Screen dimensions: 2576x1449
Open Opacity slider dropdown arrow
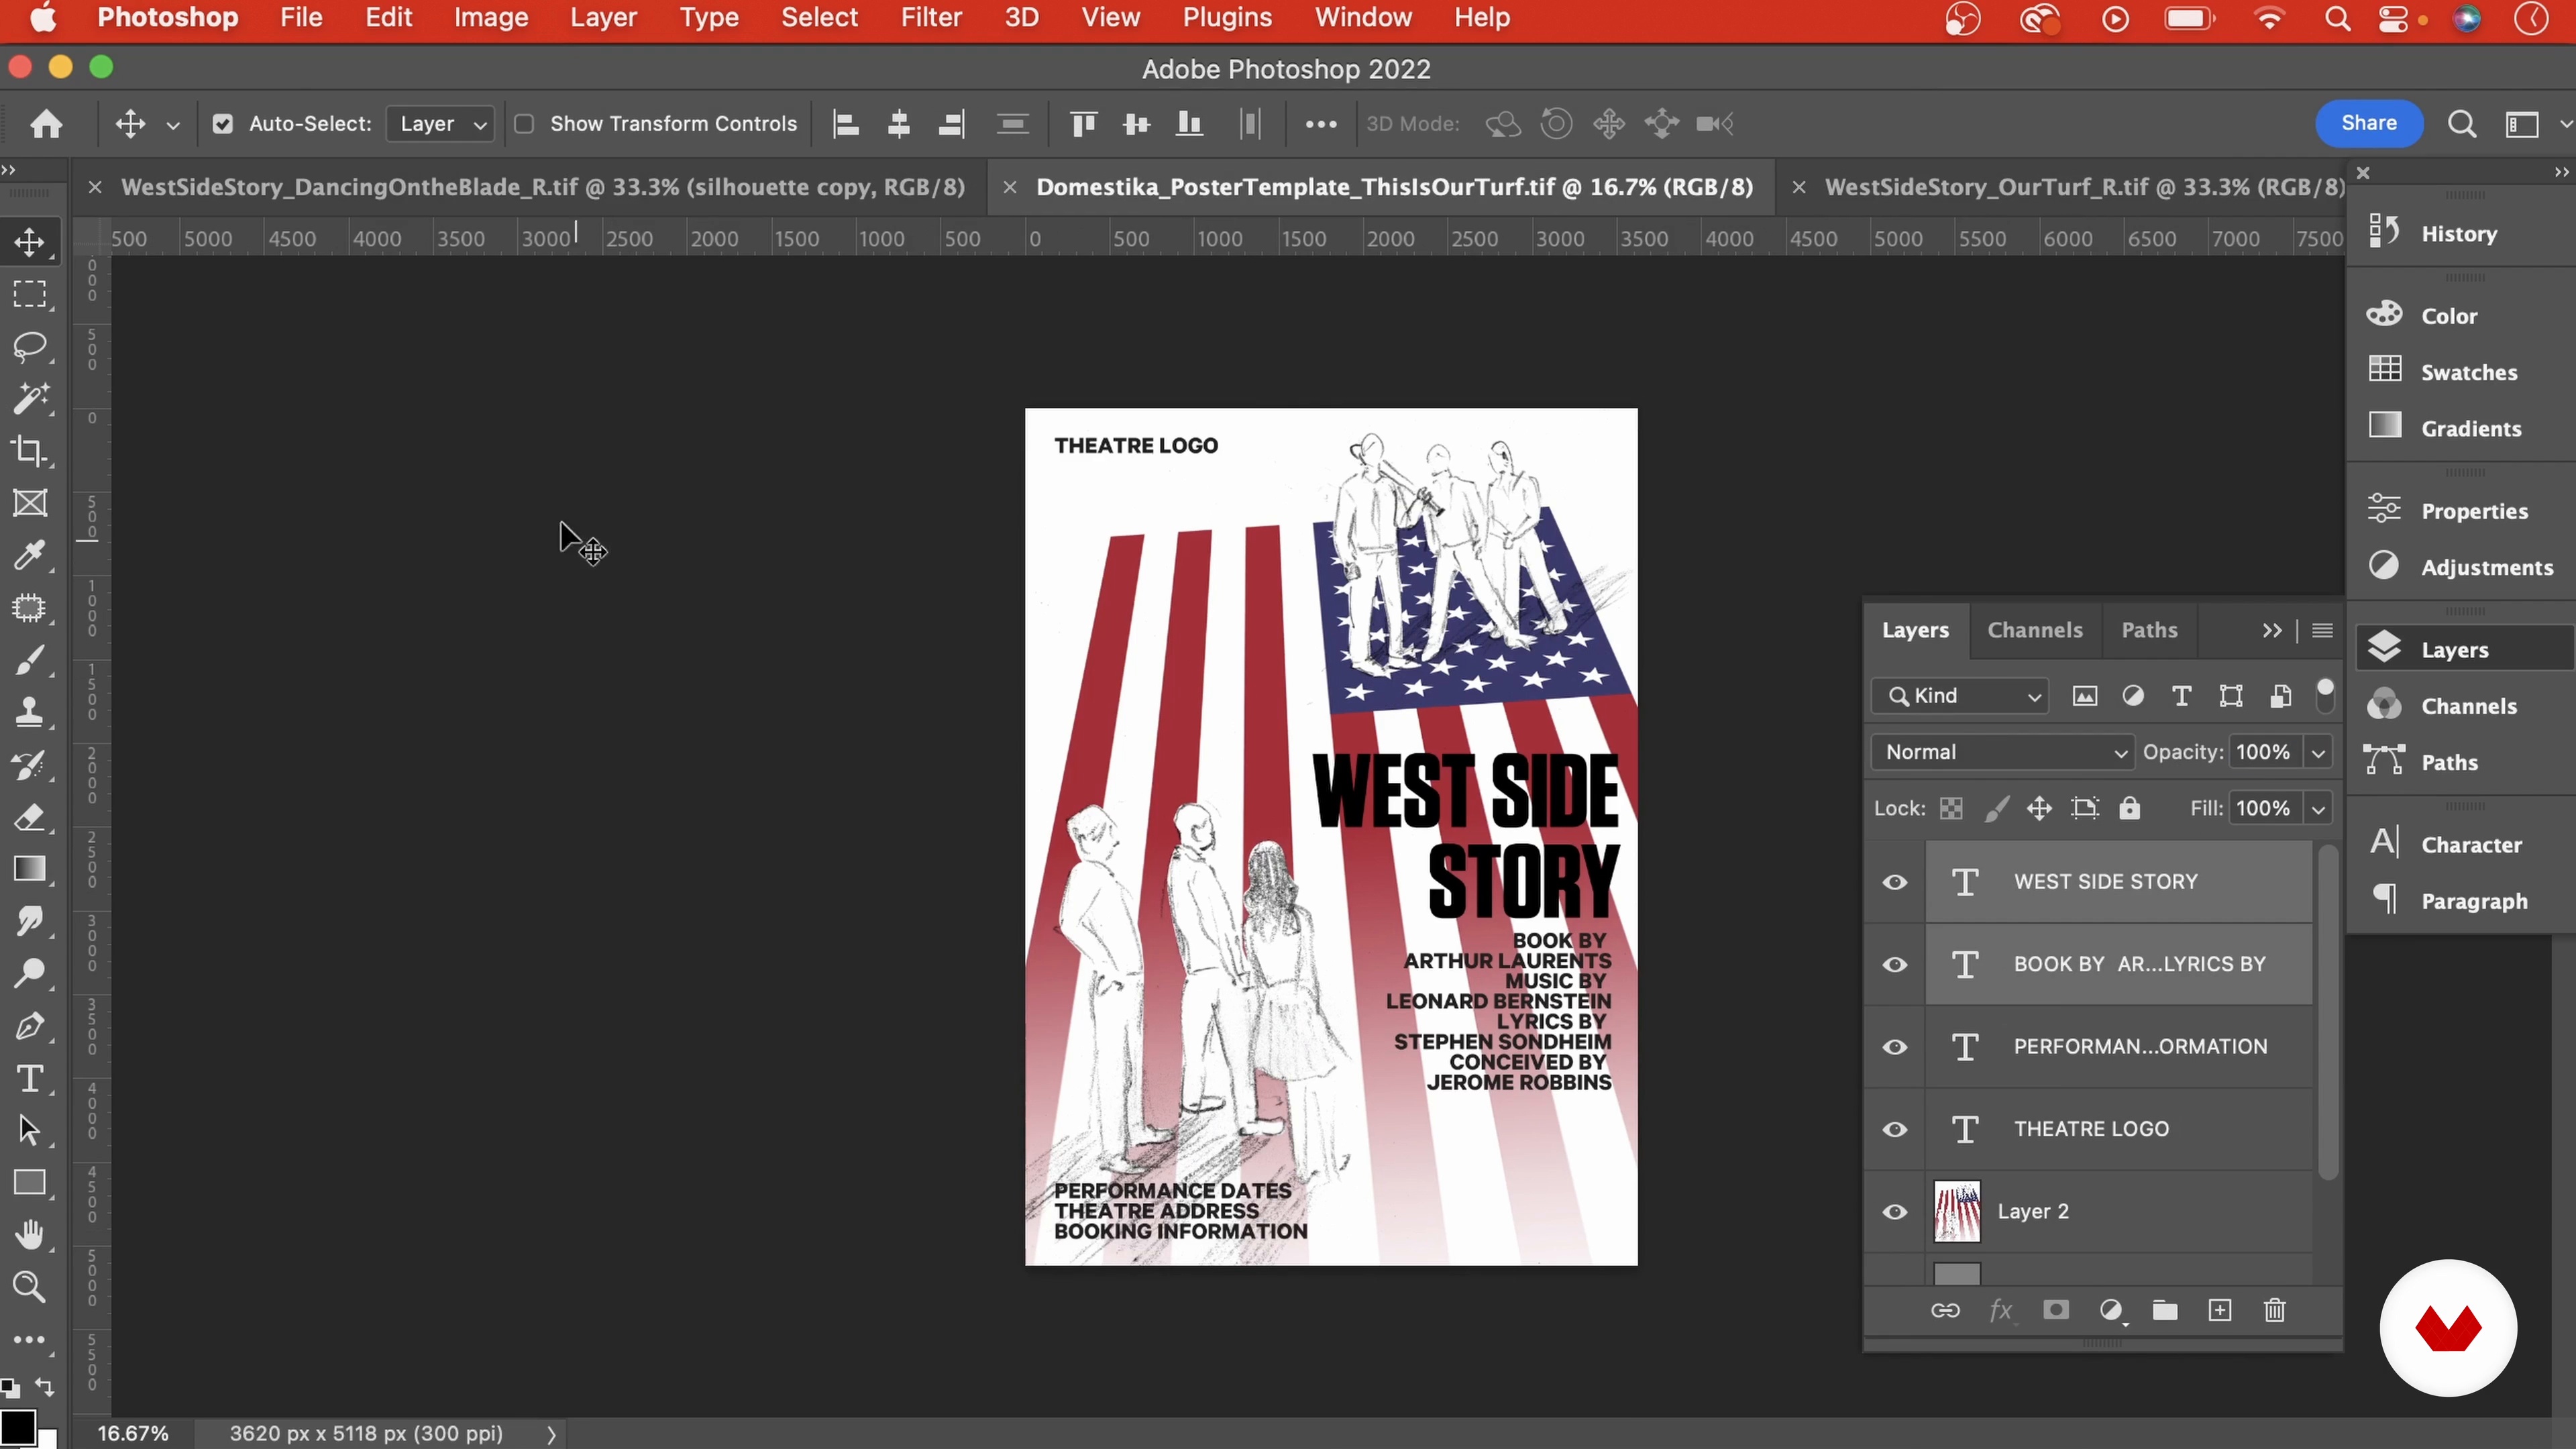[x=2318, y=752]
